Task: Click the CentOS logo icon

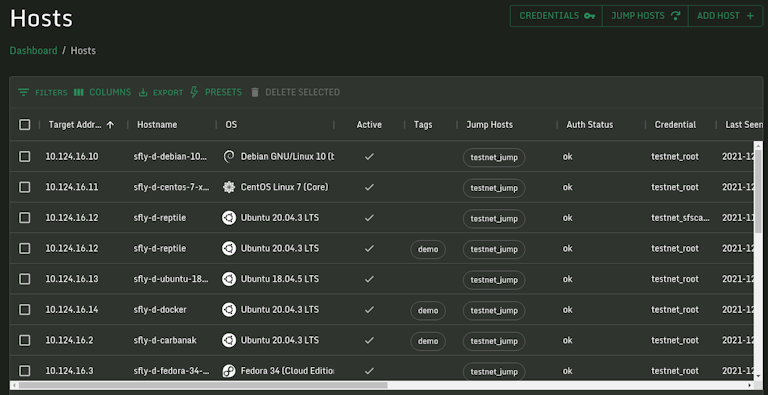Action: click(x=229, y=187)
